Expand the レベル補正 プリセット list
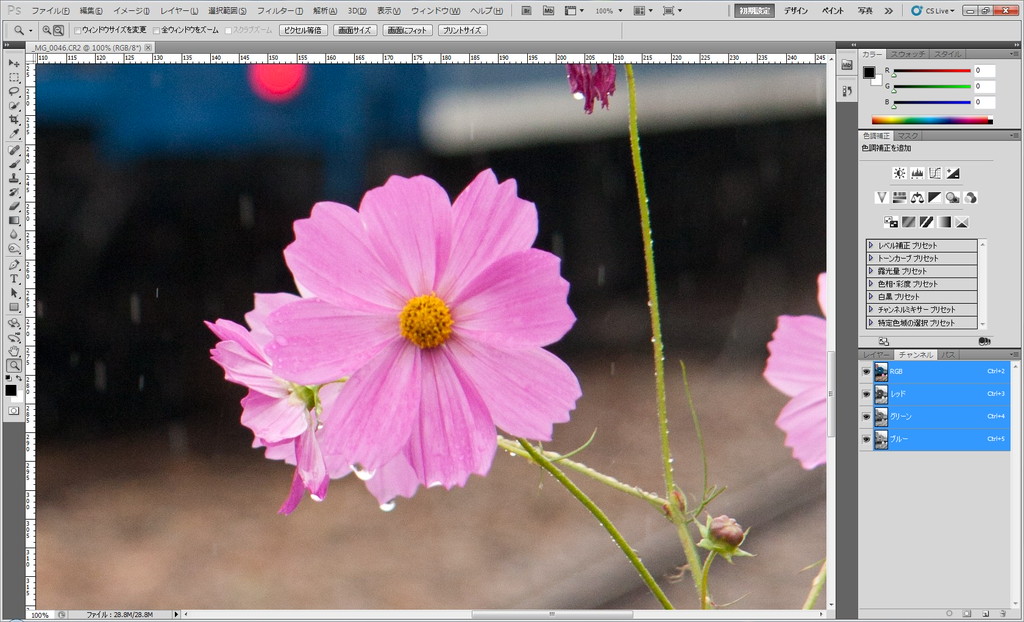 coord(871,245)
